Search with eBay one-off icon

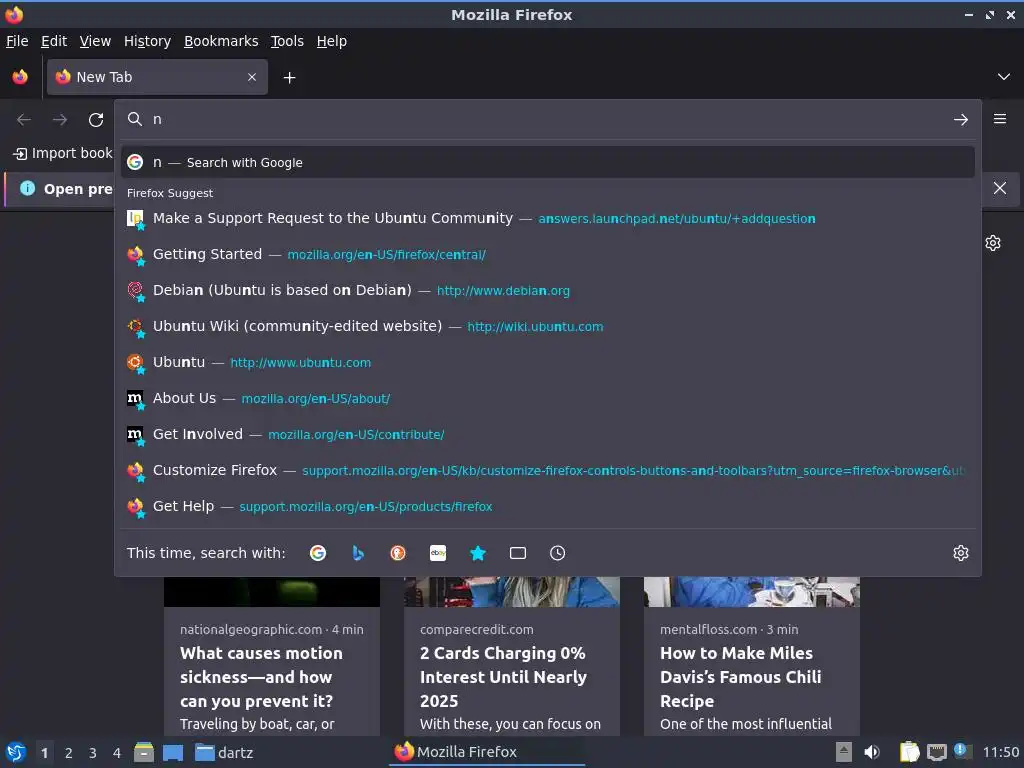[438, 553]
